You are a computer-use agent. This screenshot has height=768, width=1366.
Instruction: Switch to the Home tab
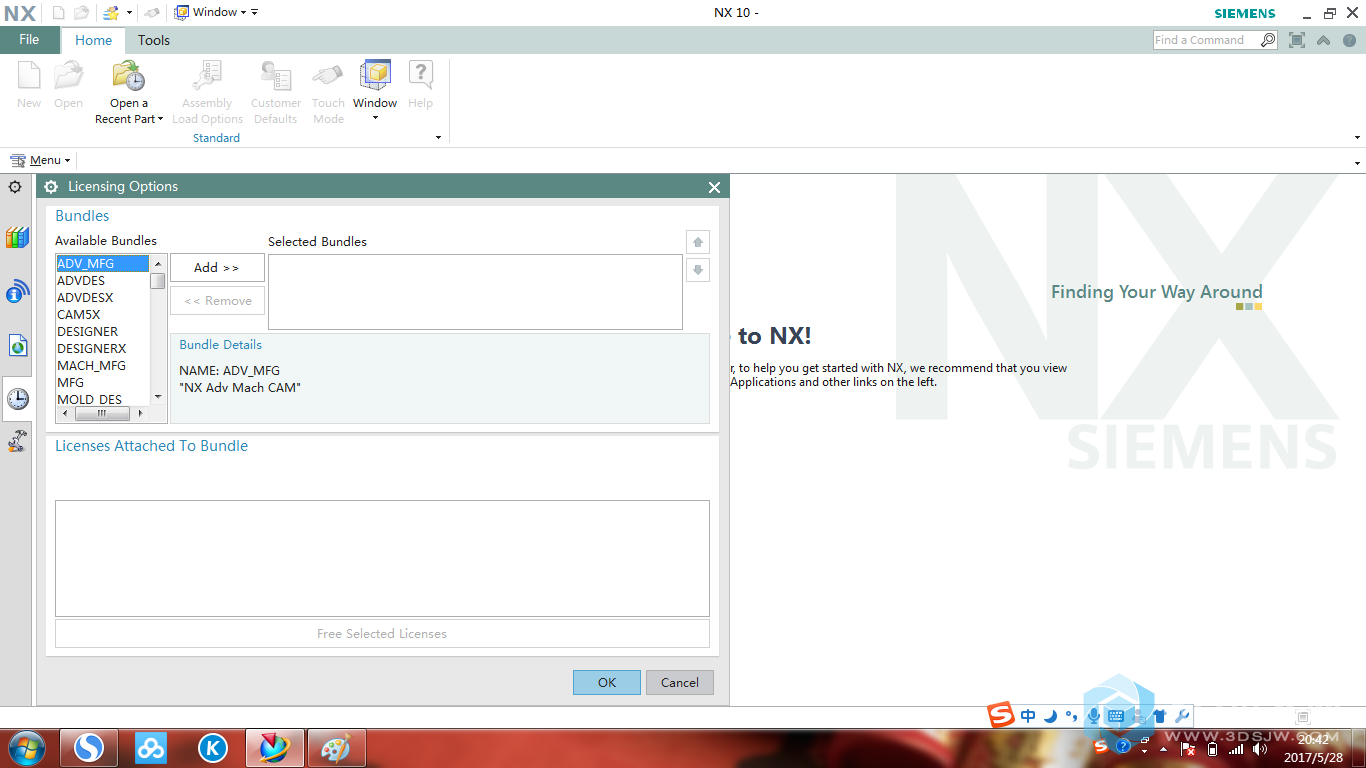pyautogui.click(x=93, y=40)
